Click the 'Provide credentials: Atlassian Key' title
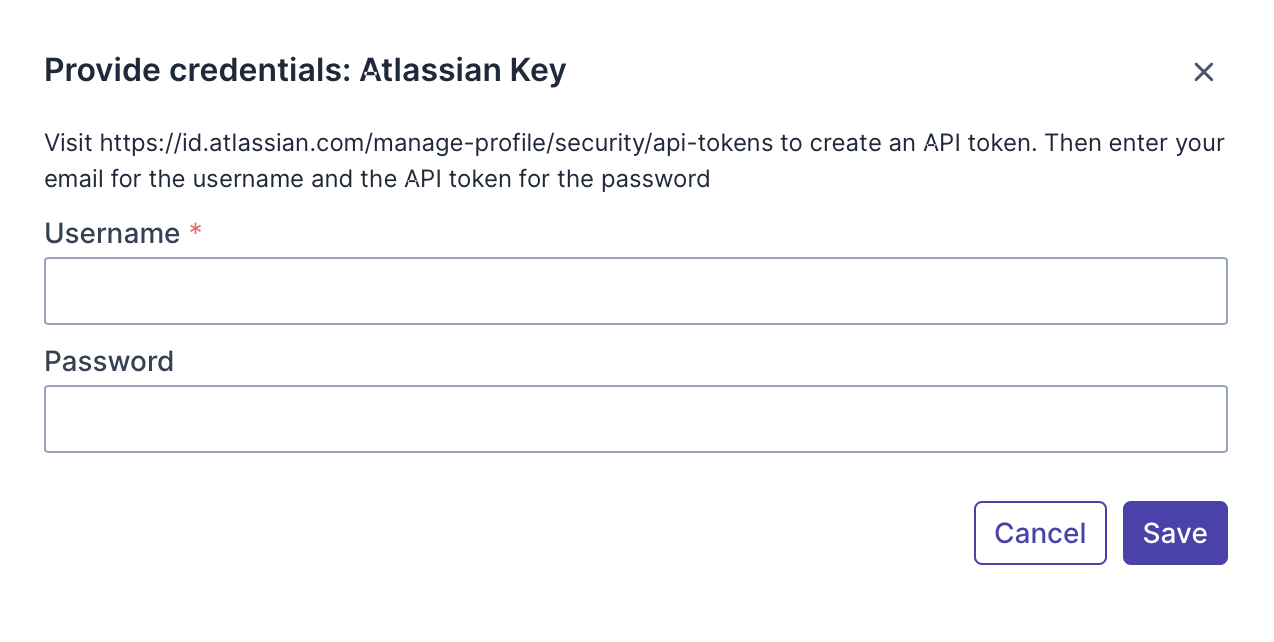Screen dimensions: 1274x642 click(305, 71)
